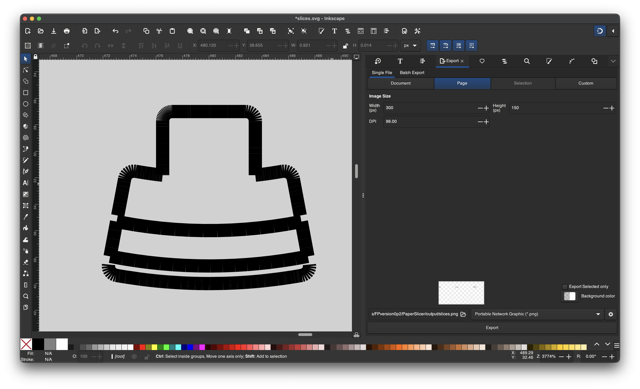Select the Custom export area
The height and width of the screenshot is (389, 640).
point(586,83)
